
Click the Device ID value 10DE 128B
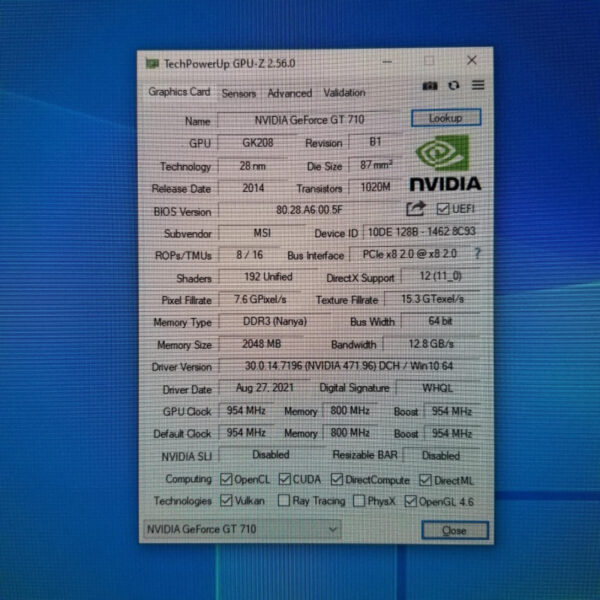click(x=421, y=232)
